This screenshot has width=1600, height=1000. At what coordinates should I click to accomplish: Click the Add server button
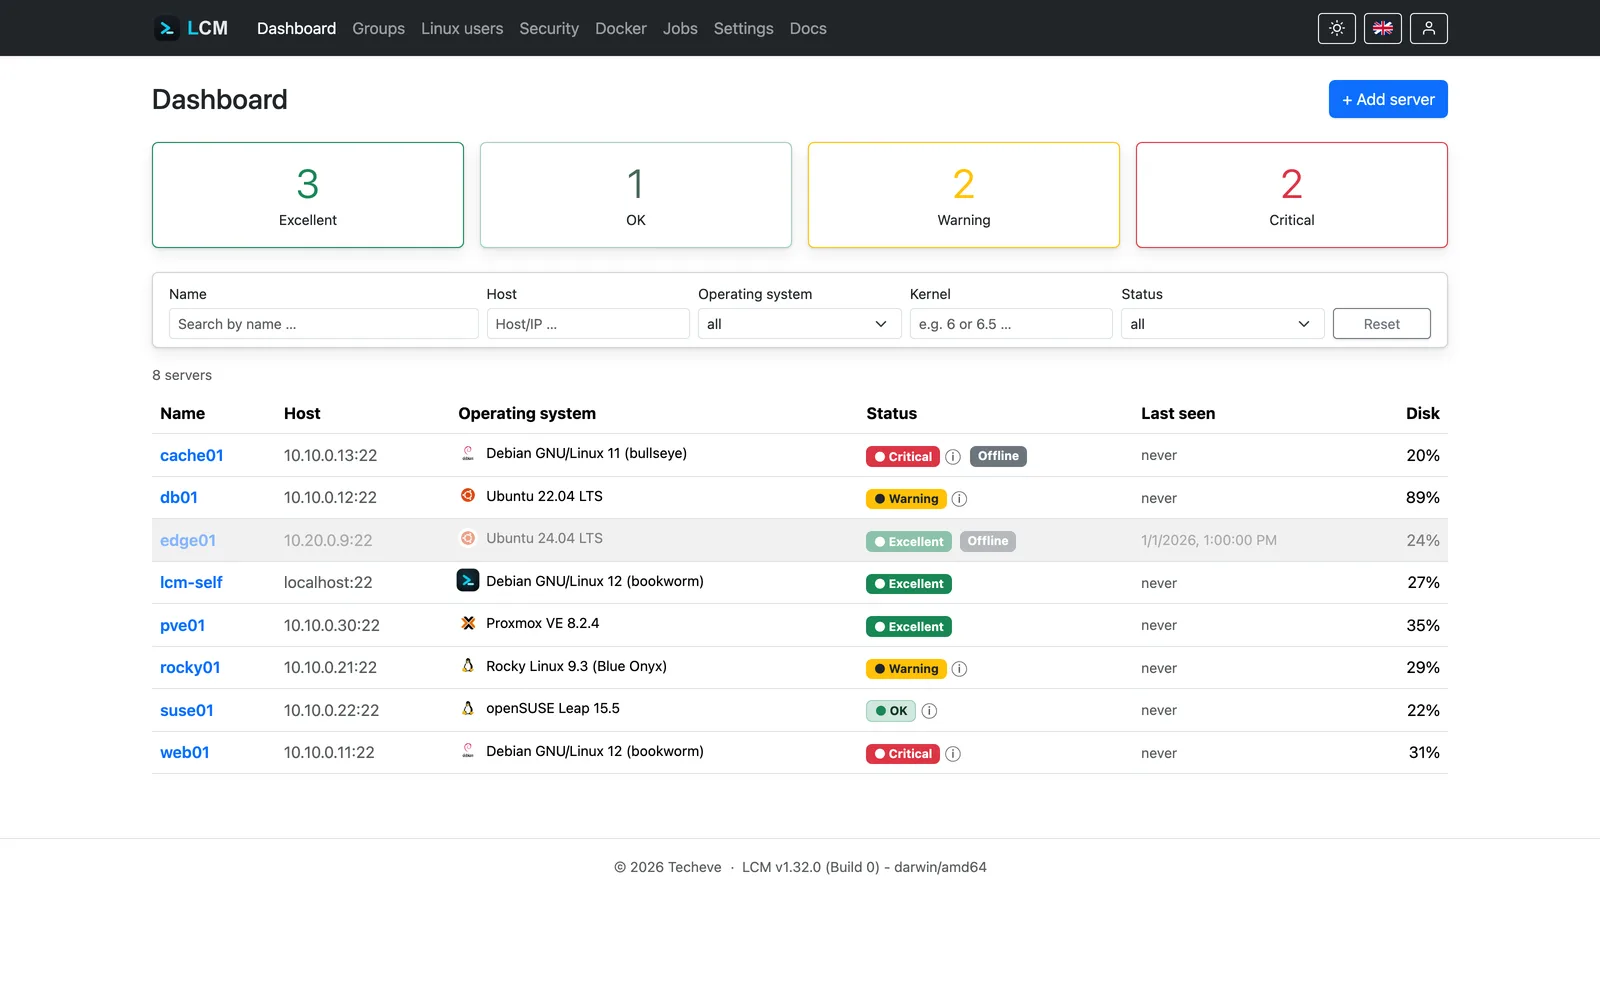pyautogui.click(x=1388, y=99)
